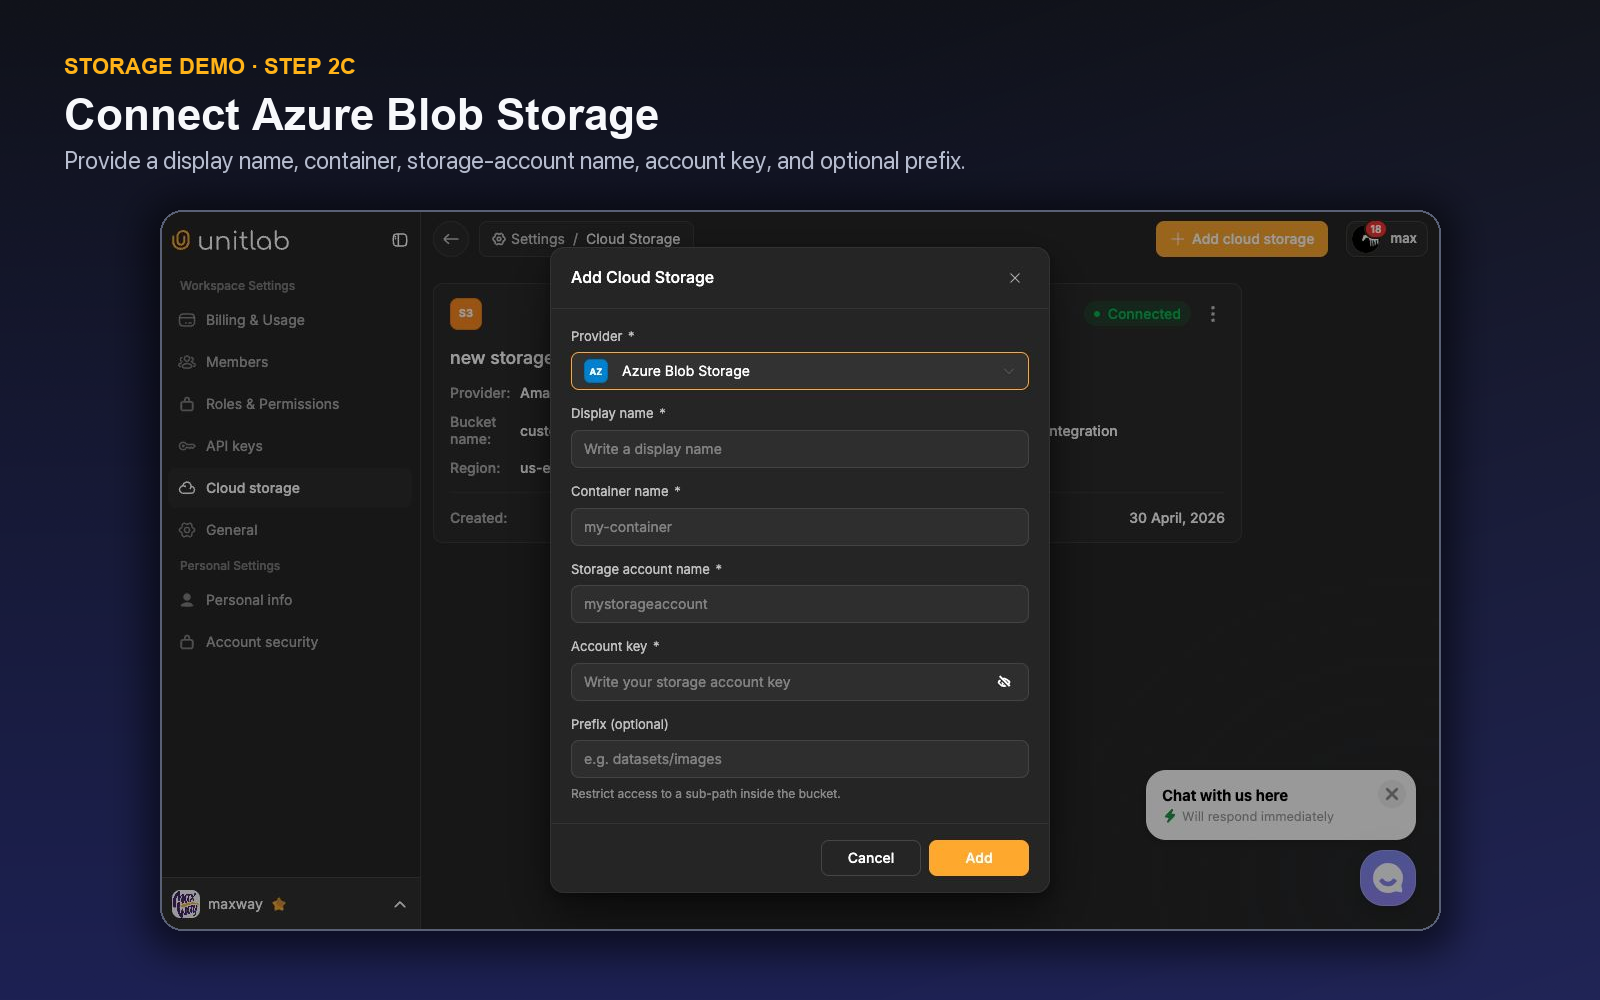
Task: Click the '30 April, 2026' date
Action: click(x=1177, y=518)
